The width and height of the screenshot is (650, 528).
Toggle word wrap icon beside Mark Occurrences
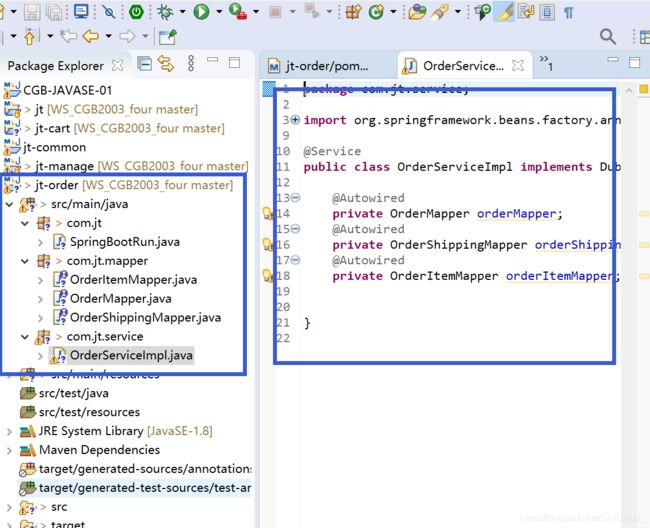526,12
